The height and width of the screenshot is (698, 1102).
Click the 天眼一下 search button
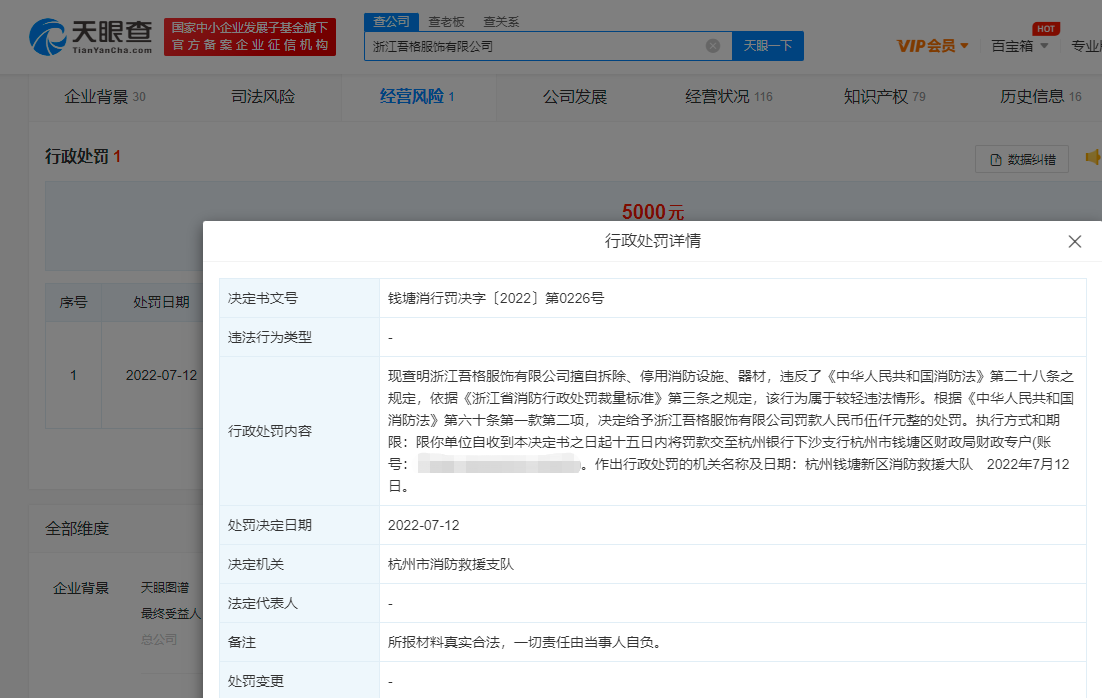[767, 46]
